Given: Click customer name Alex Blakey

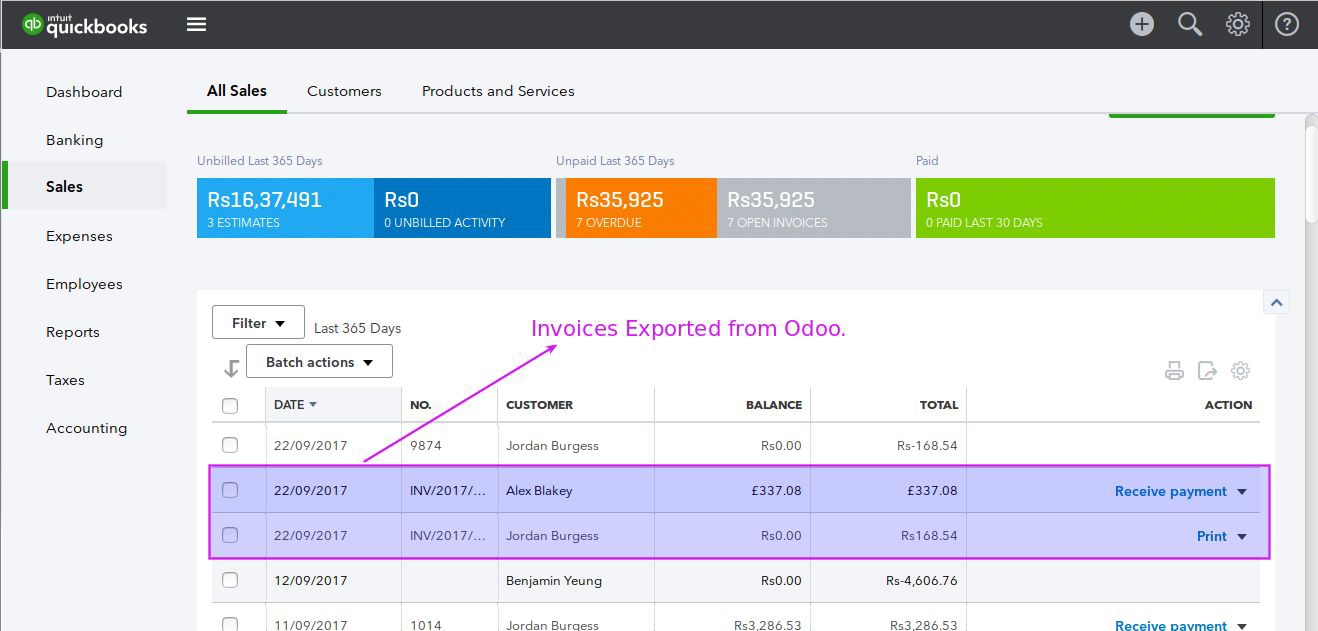Looking at the screenshot, I should point(539,490).
